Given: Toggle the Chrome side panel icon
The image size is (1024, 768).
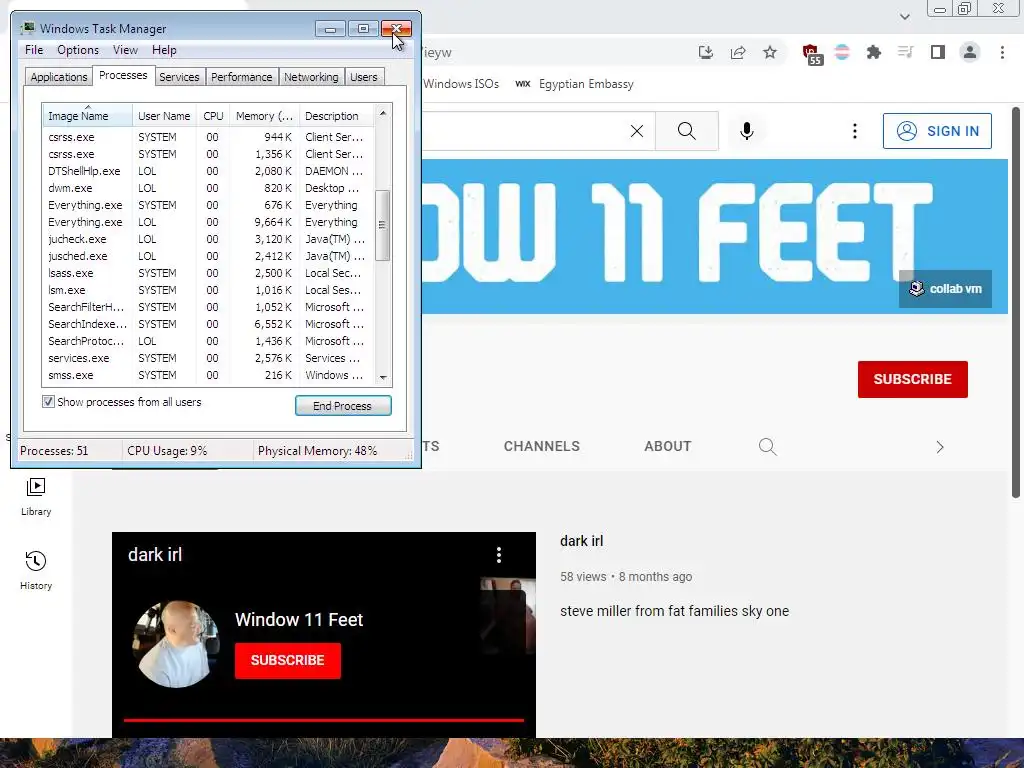Looking at the screenshot, I should 938,52.
